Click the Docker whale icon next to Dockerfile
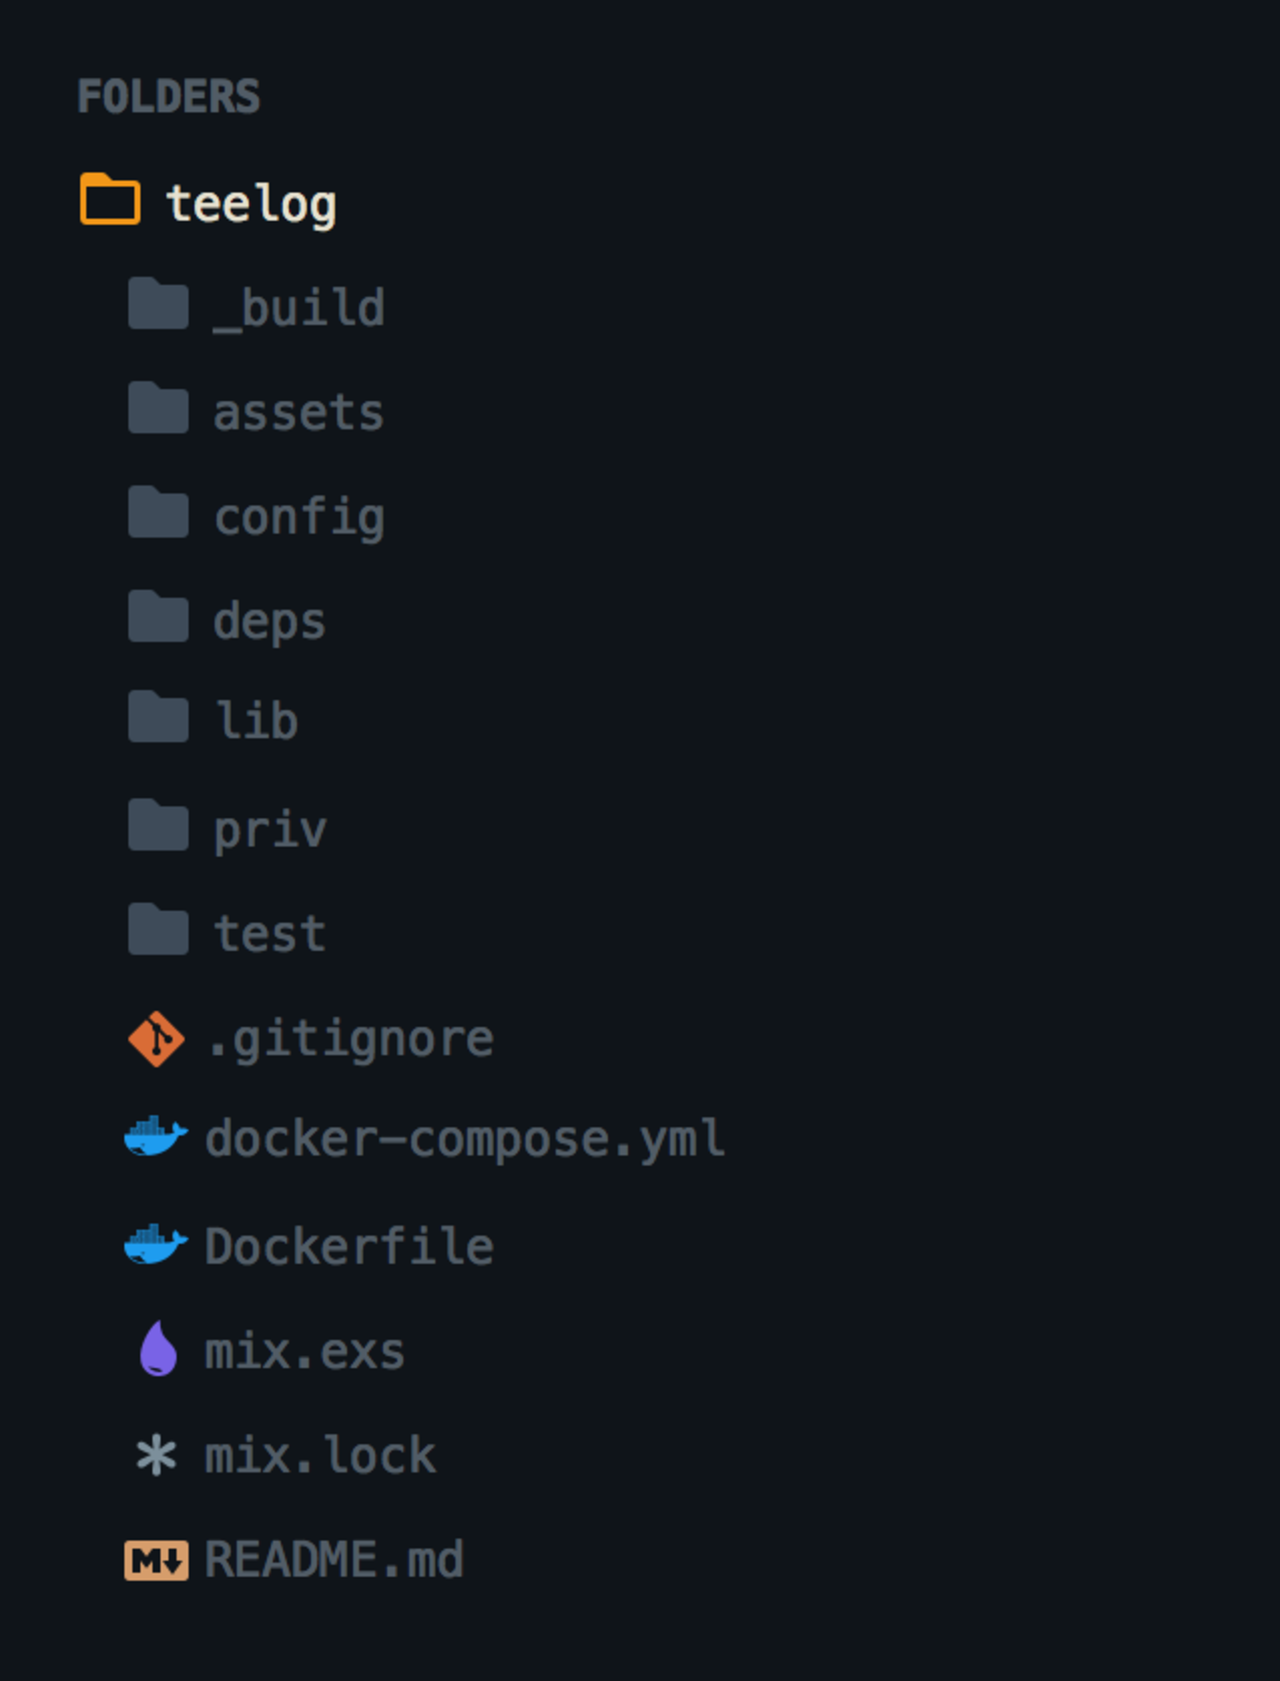Viewport: 1280px width, 1681px height. click(156, 1245)
